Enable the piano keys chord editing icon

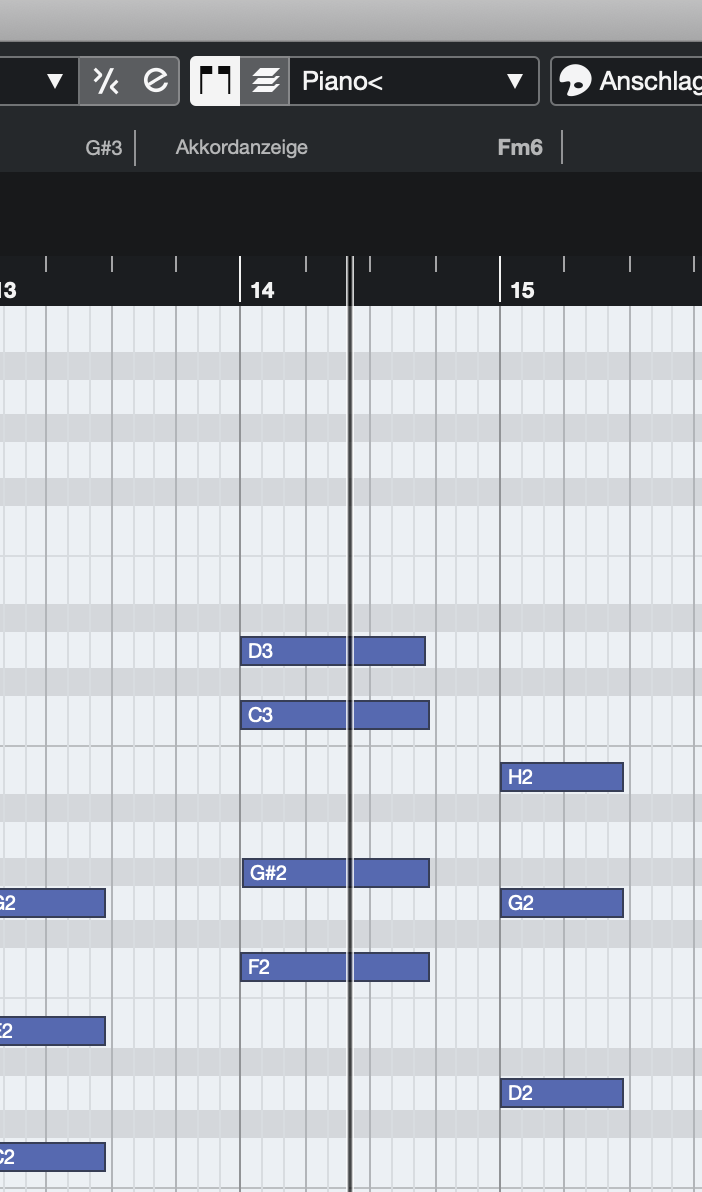[216, 81]
